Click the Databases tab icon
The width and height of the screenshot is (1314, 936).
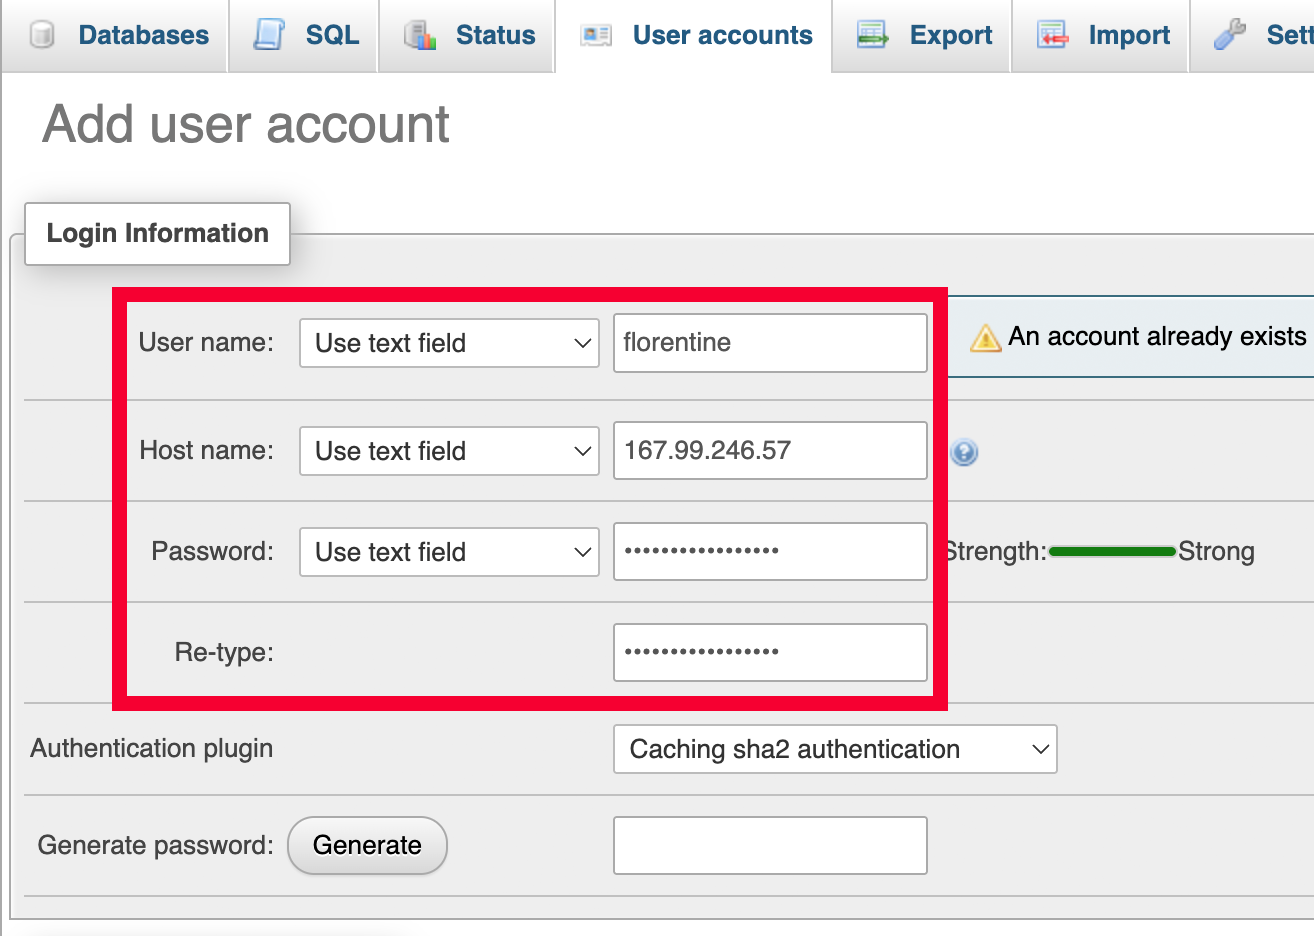tap(42, 36)
